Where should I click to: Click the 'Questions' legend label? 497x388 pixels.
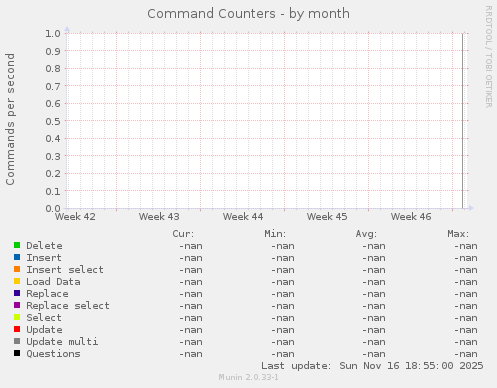[x=53, y=354]
